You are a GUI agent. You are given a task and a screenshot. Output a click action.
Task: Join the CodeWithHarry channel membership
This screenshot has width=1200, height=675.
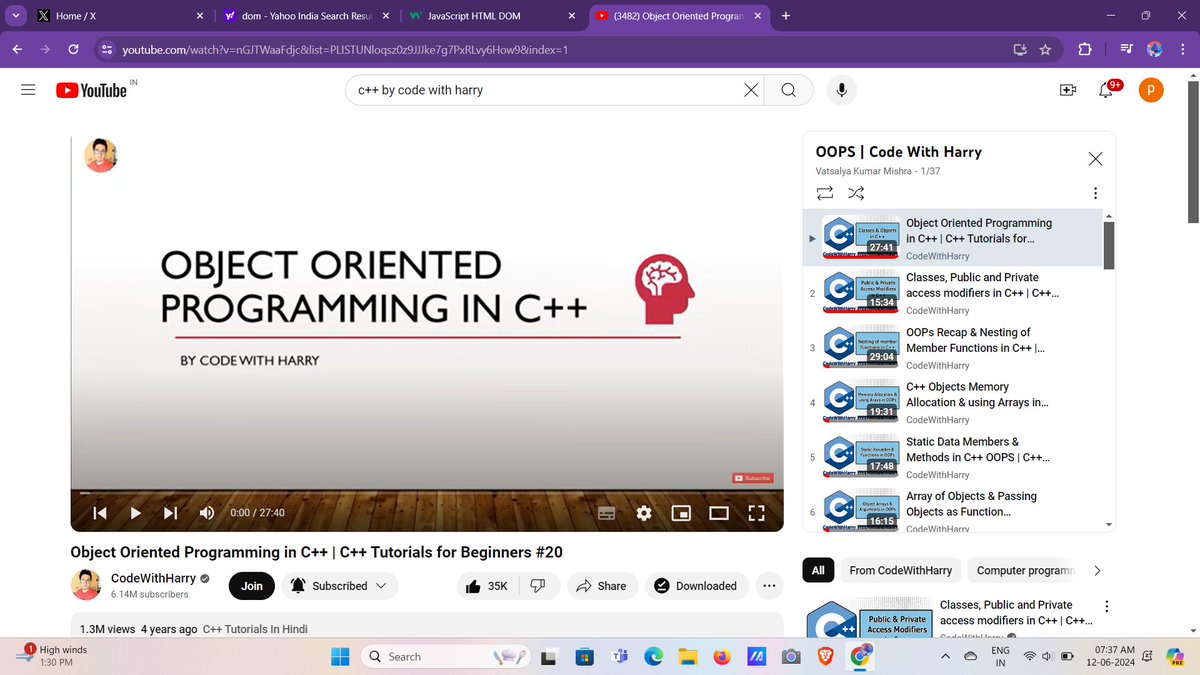pos(252,586)
